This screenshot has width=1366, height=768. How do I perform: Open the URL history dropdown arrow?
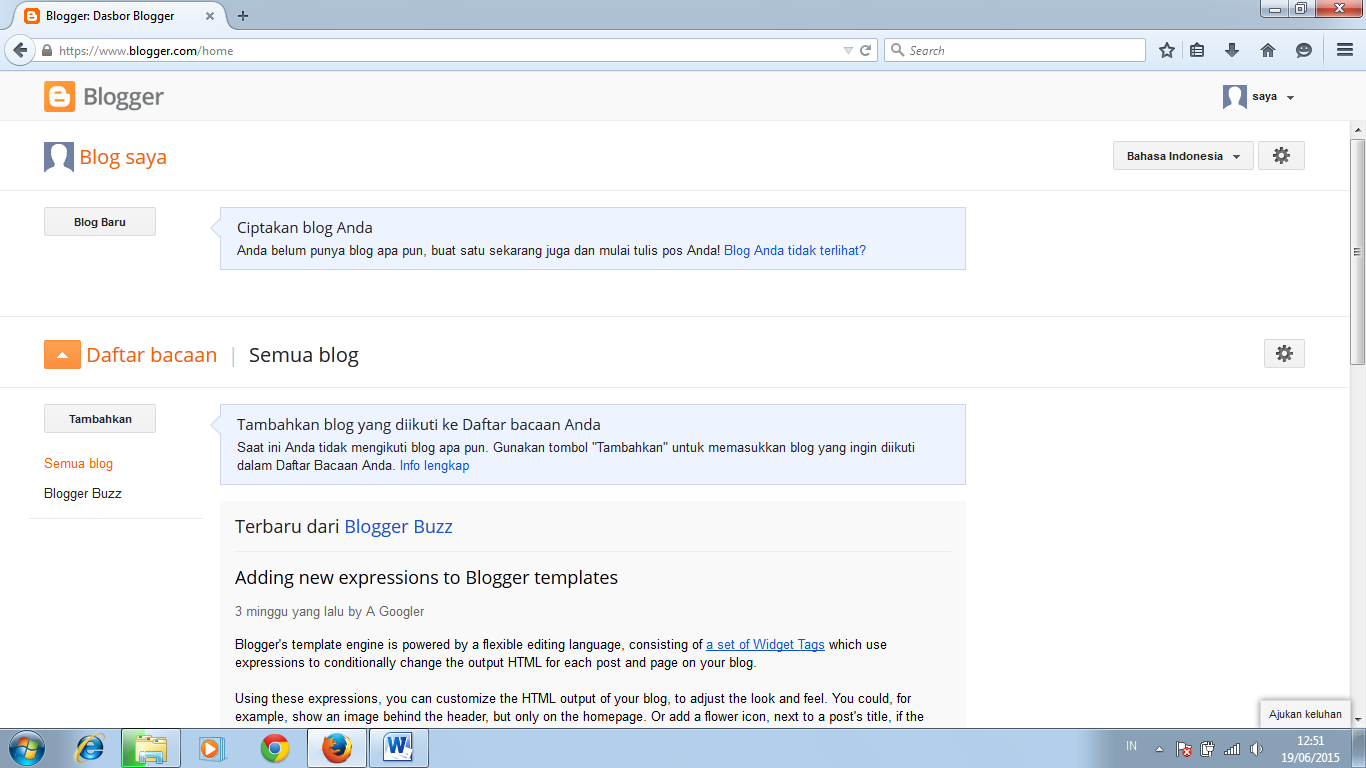848,50
